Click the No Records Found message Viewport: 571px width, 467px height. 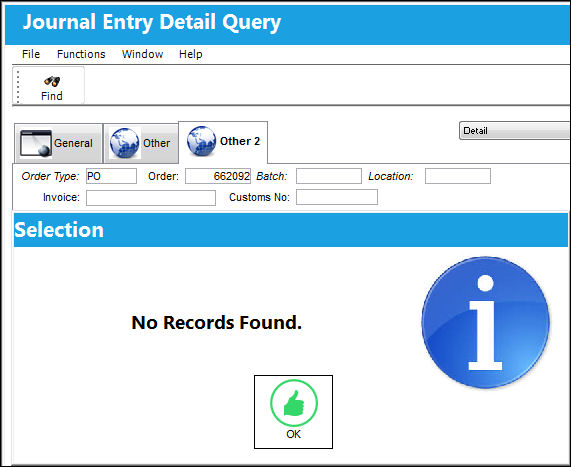[x=217, y=323]
